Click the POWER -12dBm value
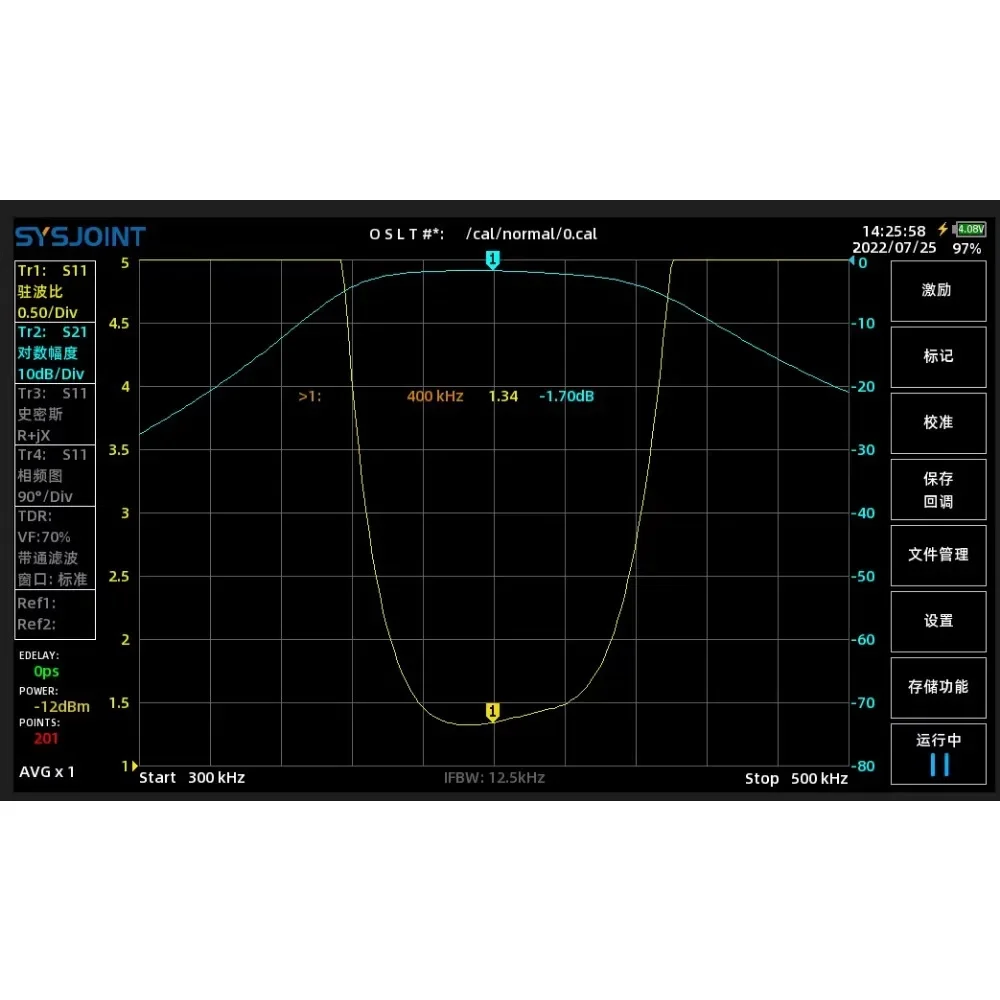This screenshot has width=1000, height=1000. 61,707
